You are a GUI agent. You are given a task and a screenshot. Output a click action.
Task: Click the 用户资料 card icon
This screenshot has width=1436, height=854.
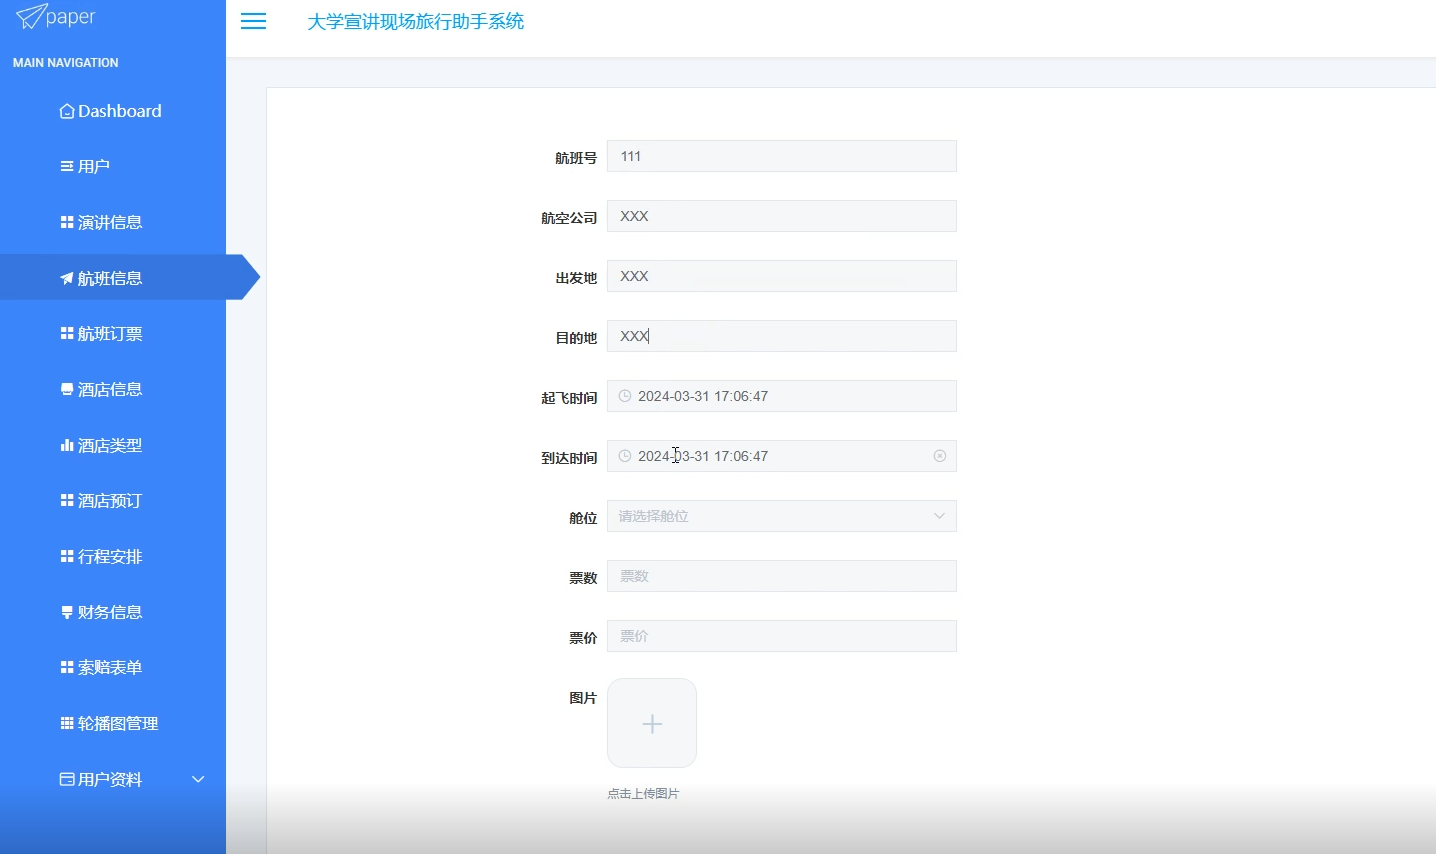(67, 779)
